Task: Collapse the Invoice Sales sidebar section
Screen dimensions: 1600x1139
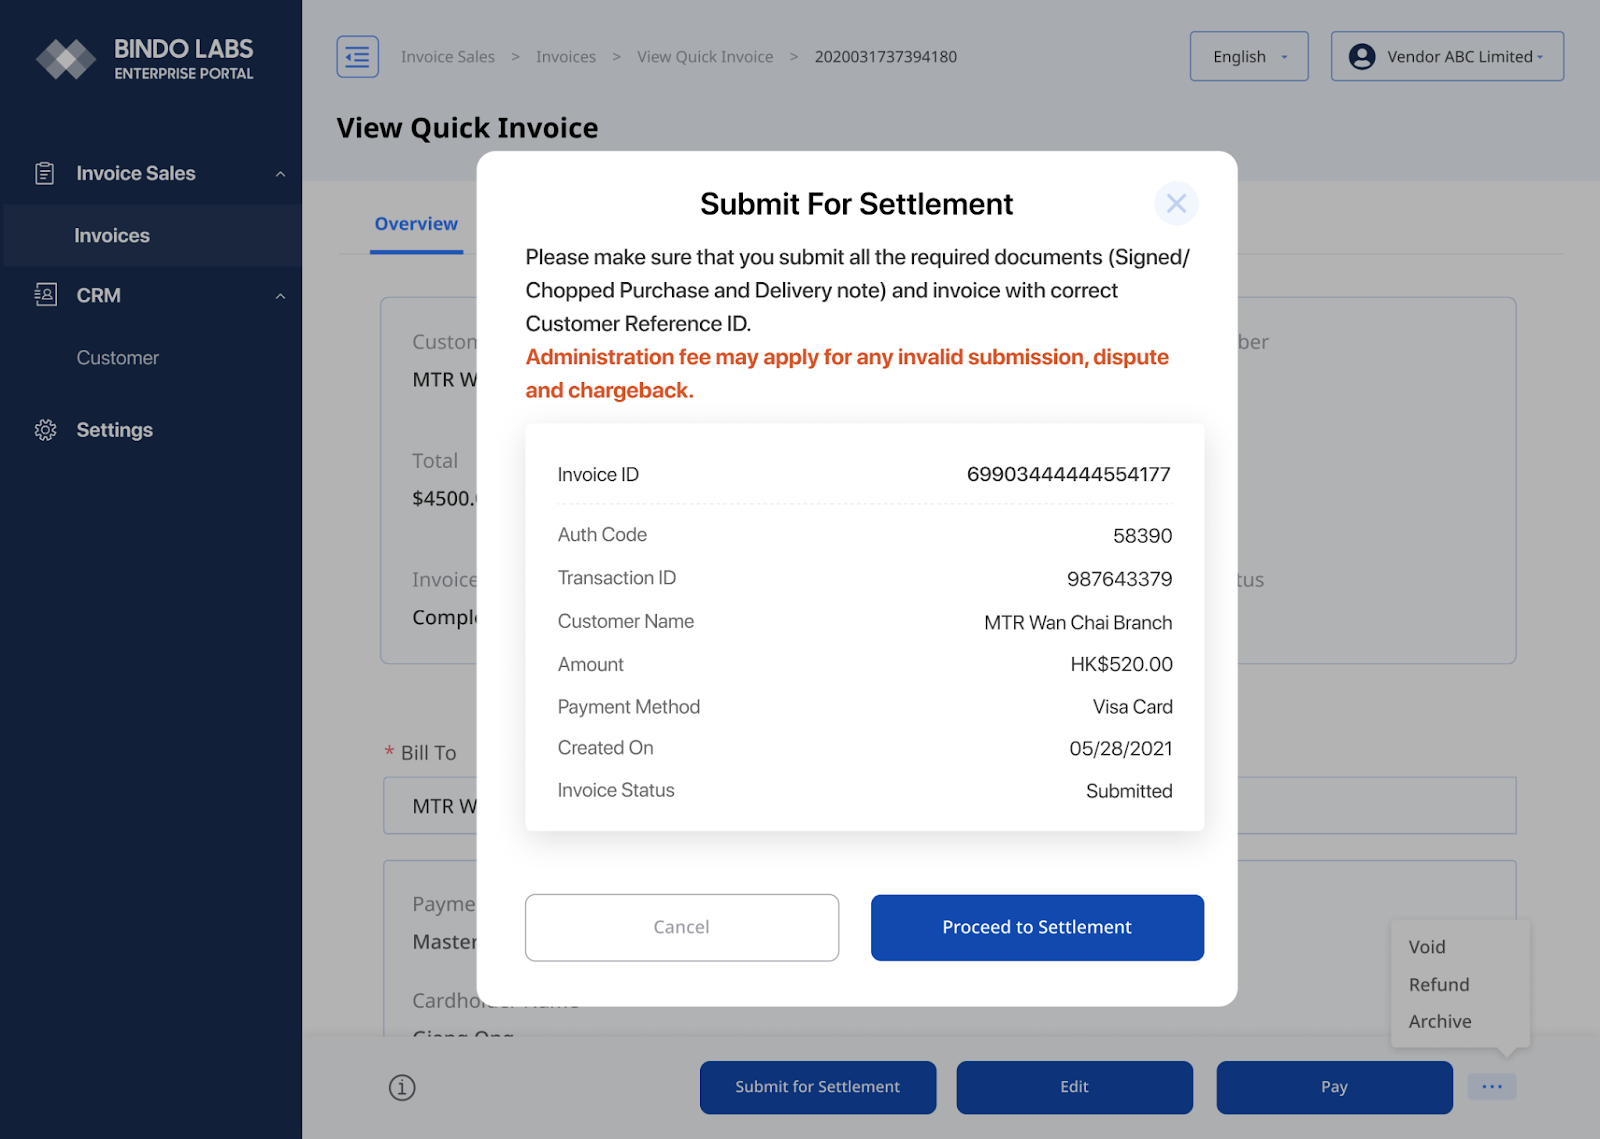Action: pyautogui.click(x=280, y=174)
